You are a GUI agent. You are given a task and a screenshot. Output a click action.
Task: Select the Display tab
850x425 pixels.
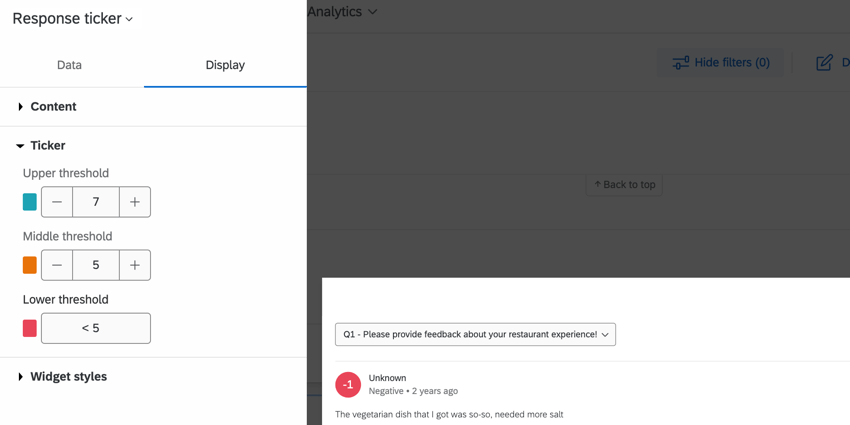point(225,65)
